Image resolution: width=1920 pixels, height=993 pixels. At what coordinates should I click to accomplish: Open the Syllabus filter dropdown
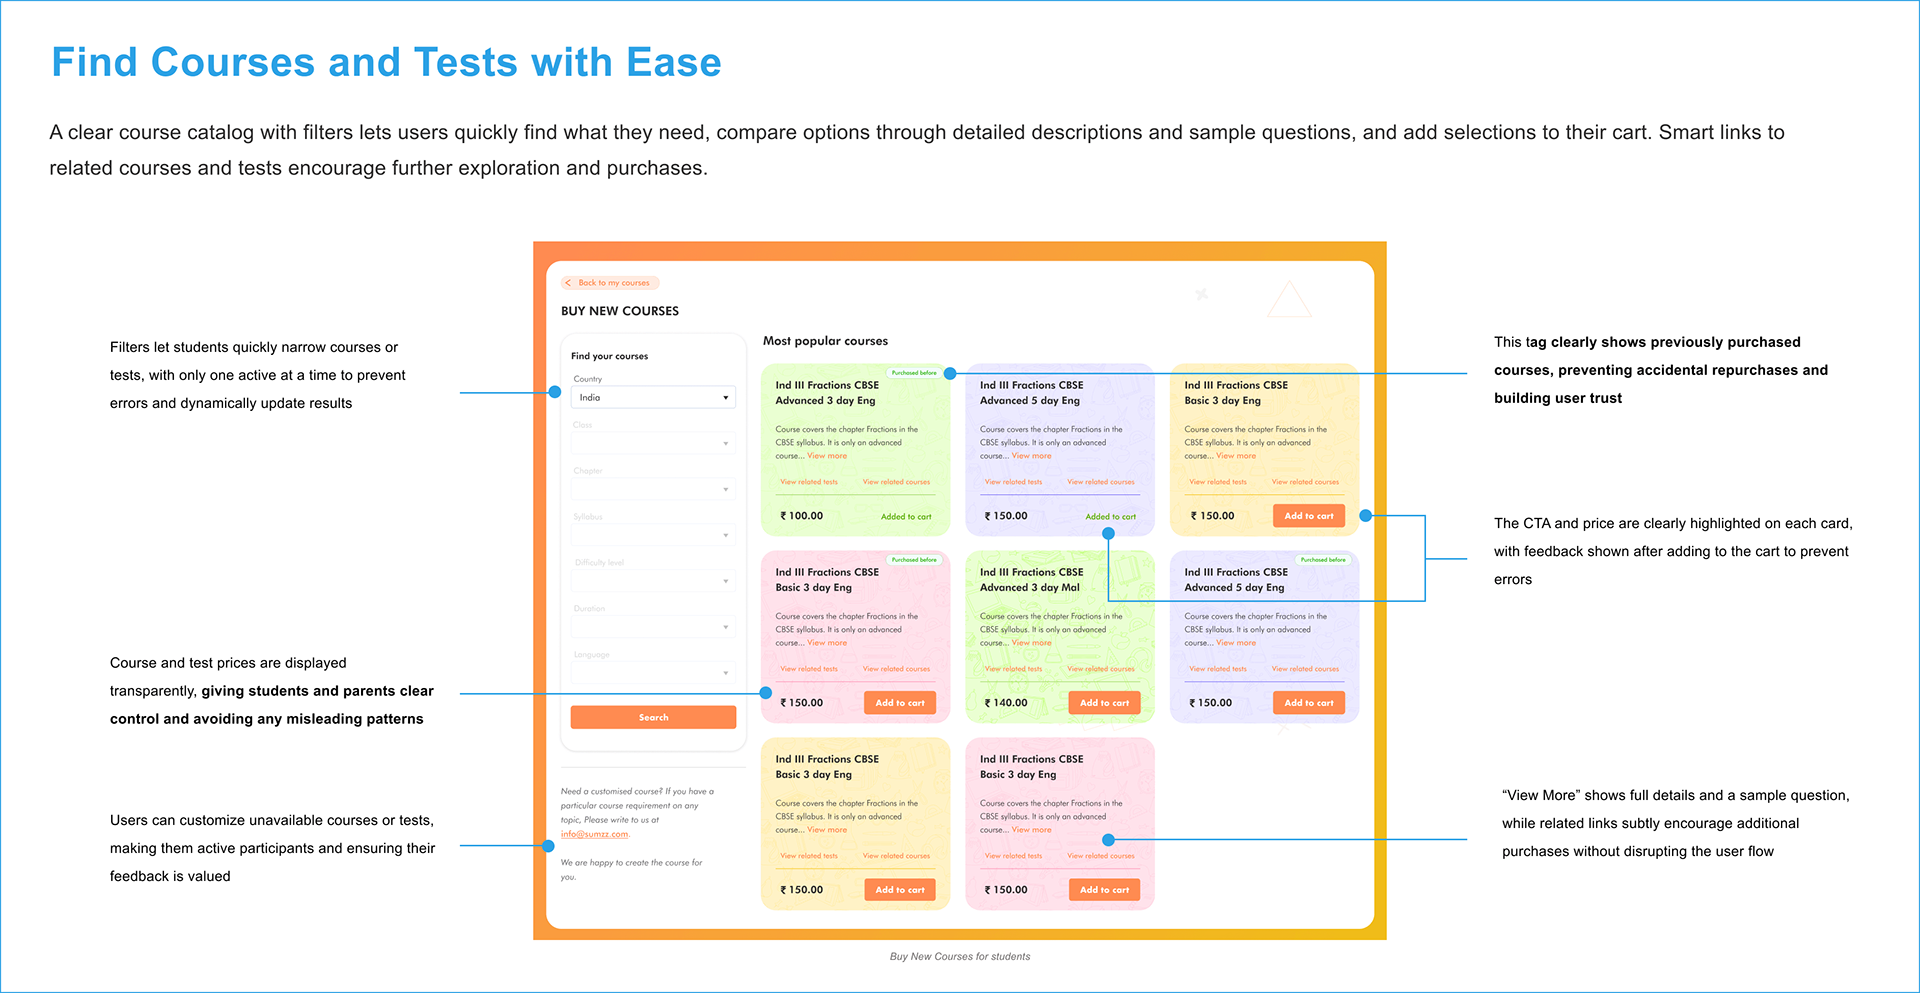tap(653, 535)
